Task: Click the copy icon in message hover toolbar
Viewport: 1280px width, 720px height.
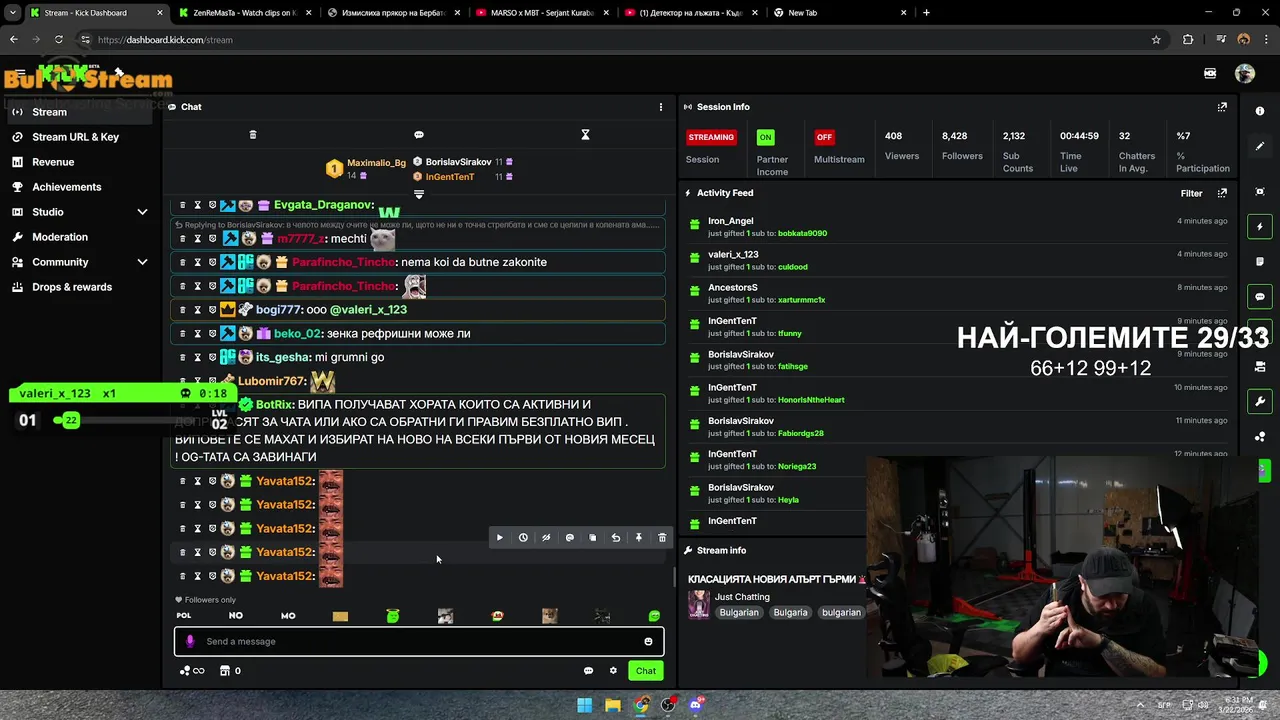Action: (593, 538)
